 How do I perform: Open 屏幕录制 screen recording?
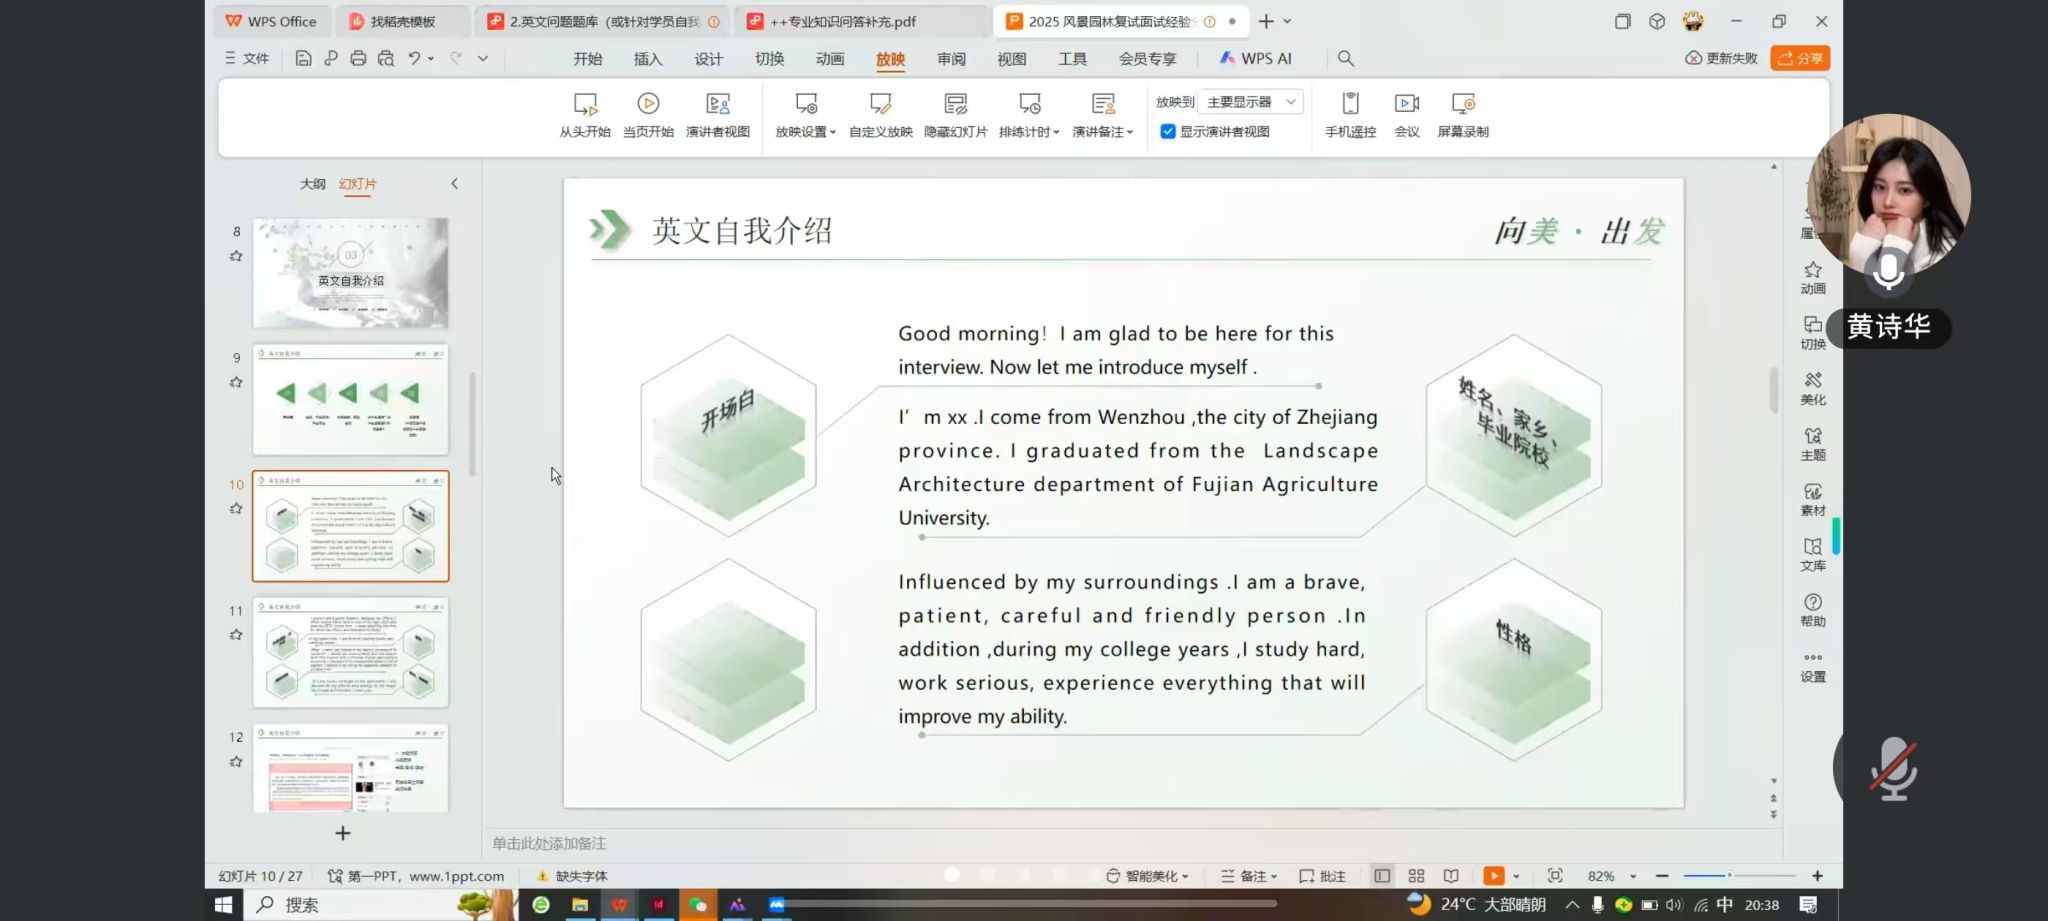point(1463,113)
